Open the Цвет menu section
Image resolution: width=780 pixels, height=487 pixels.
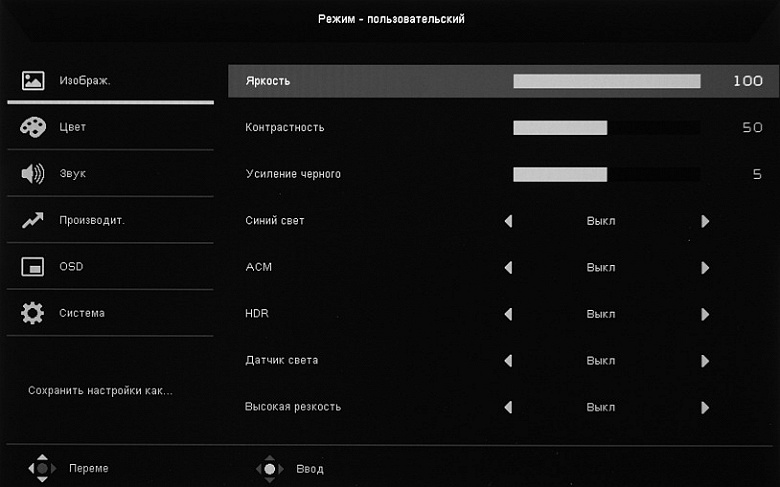(73, 127)
